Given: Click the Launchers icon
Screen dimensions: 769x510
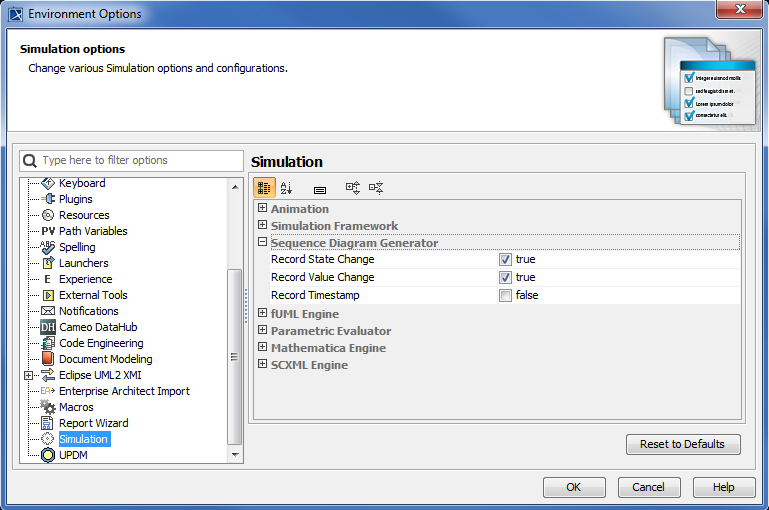Looking at the screenshot, I should 48,263.
